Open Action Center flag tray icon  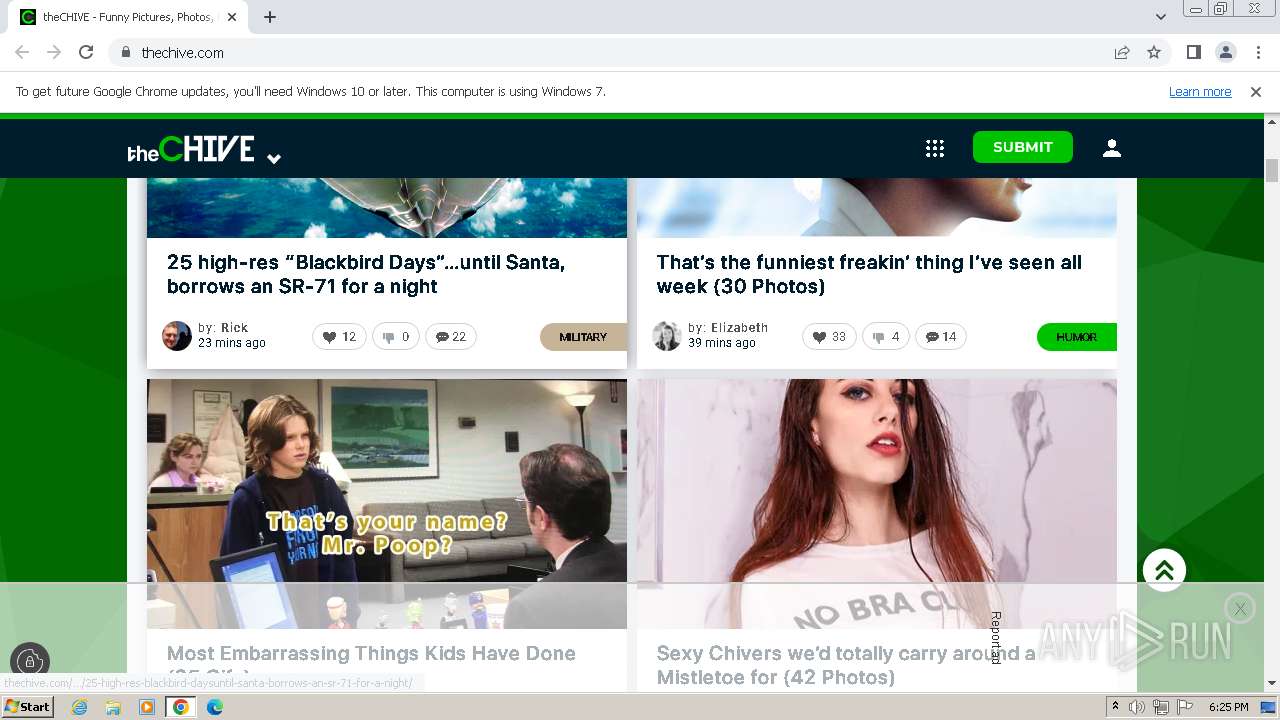click(x=1185, y=707)
